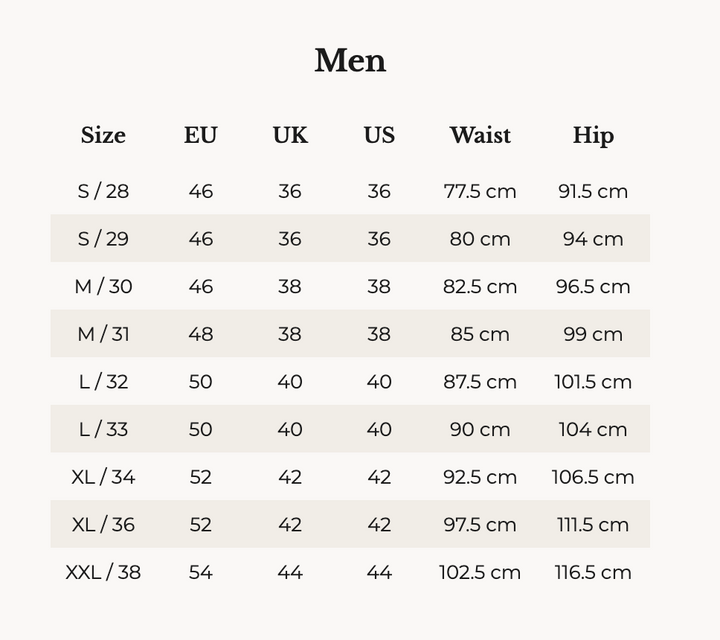Screen dimensions: 720x640
Task: Click the 111.5 cm hip value
Action: (593, 525)
